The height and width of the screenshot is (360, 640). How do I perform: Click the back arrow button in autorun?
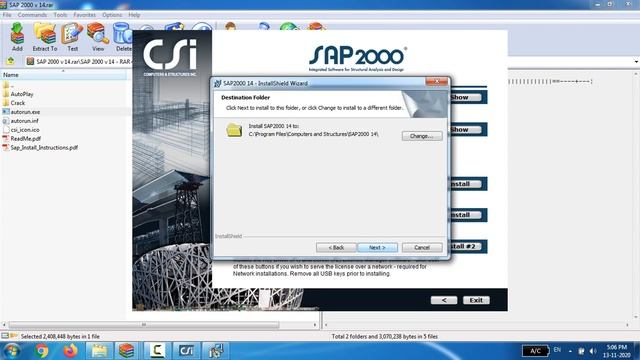(x=444, y=300)
